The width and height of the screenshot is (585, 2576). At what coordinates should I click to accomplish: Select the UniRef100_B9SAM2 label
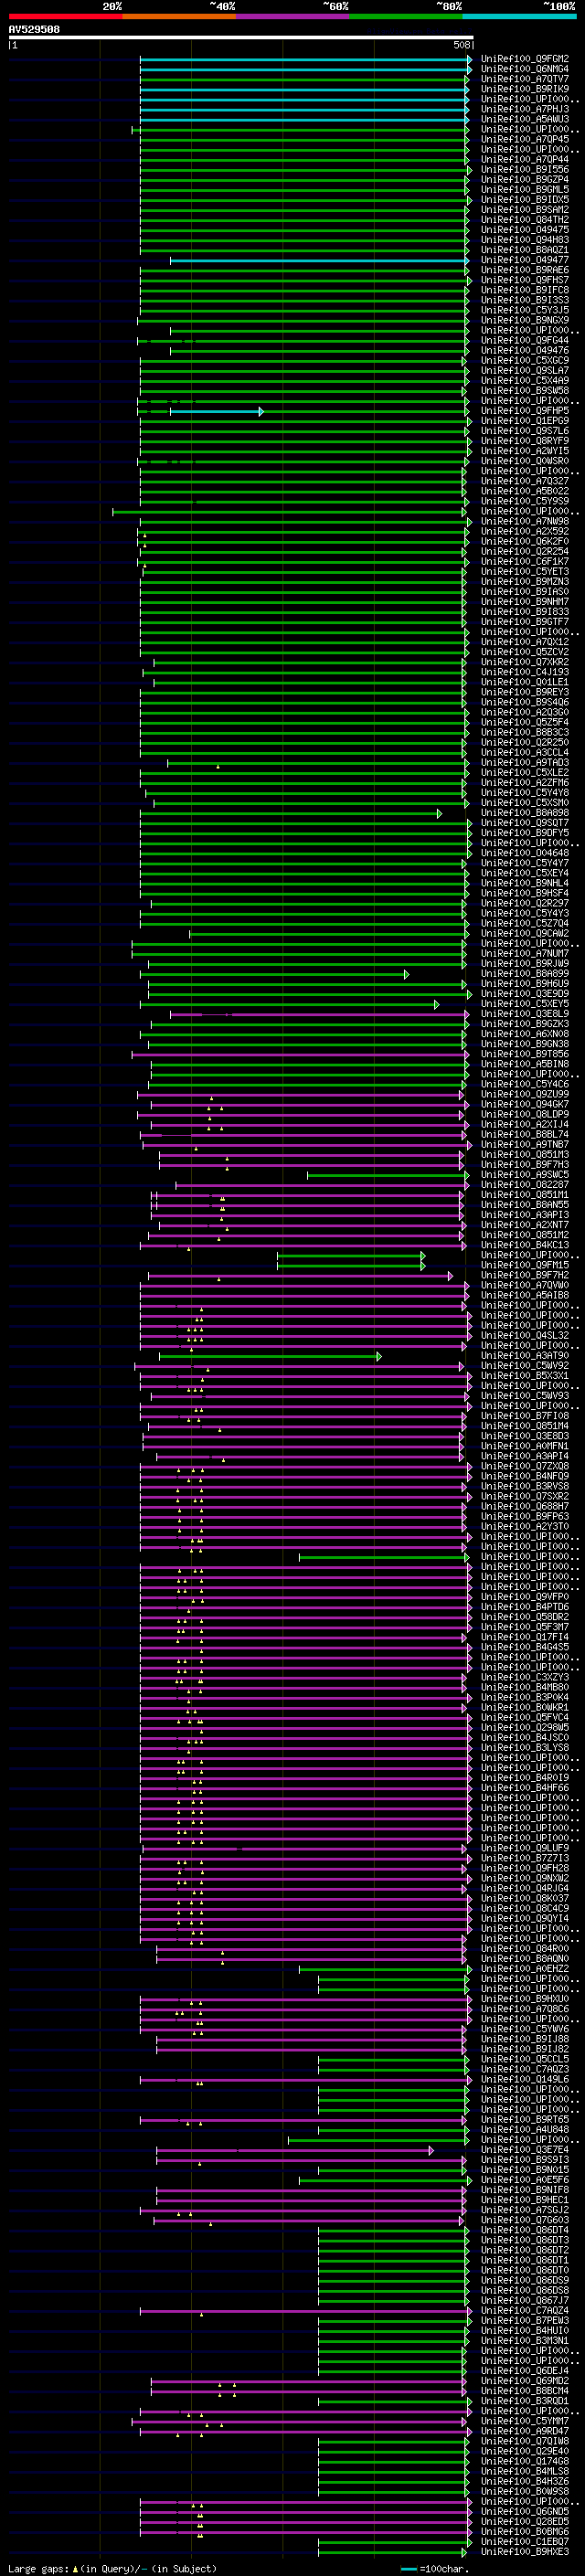[x=525, y=210]
